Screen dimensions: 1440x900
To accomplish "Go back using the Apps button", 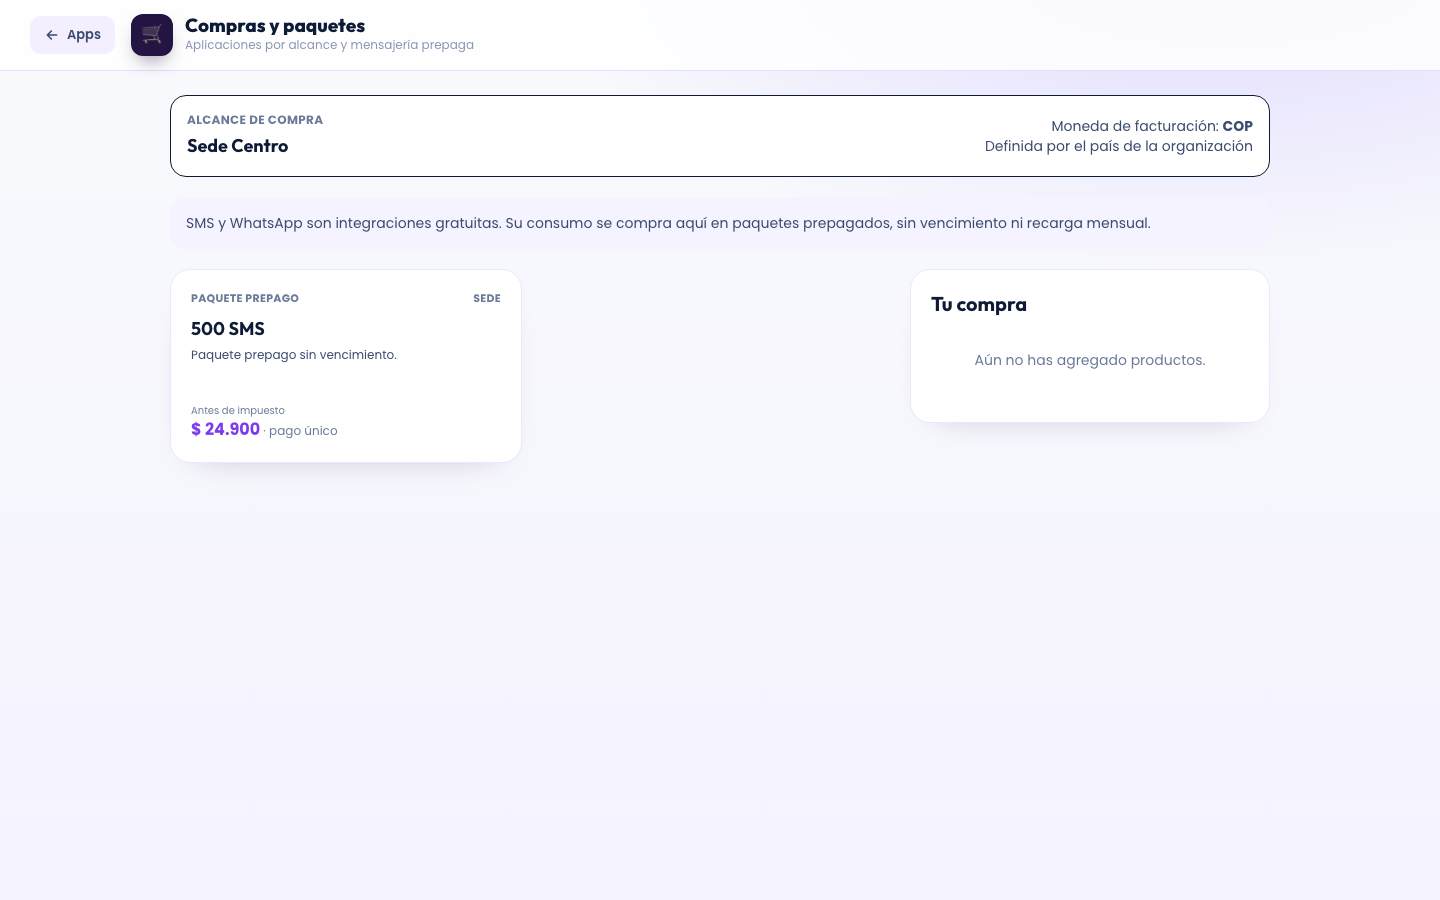I will pyautogui.click(x=72, y=35).
